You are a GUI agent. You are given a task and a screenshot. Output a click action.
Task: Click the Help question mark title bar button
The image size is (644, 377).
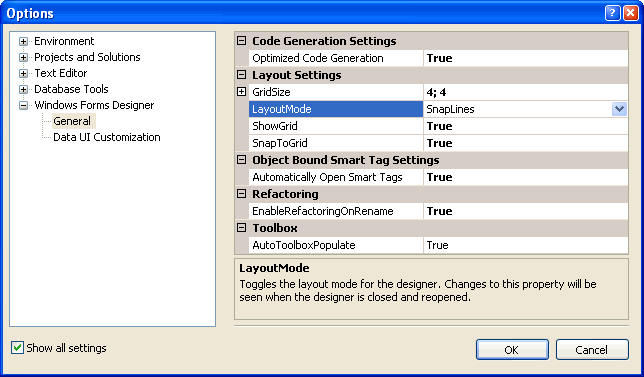click(612, 14)
